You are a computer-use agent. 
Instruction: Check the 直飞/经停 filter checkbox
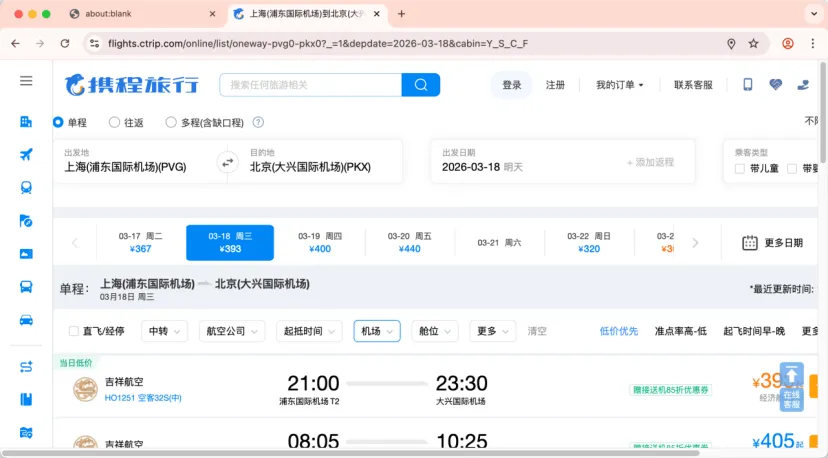74,331
